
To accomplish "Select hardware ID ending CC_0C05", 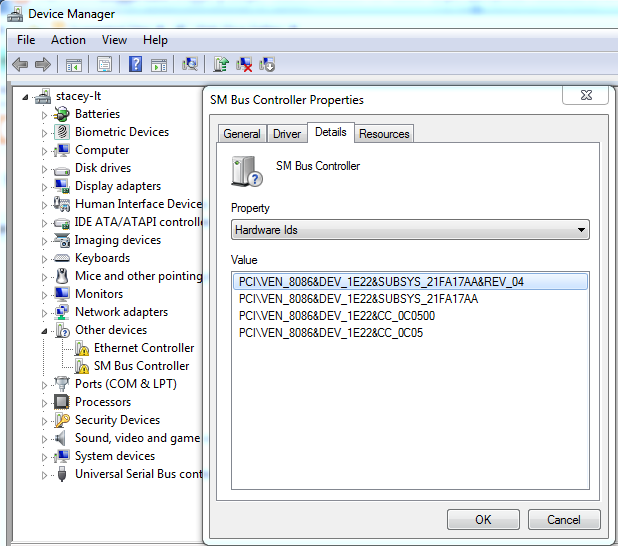I will [410, 333].
